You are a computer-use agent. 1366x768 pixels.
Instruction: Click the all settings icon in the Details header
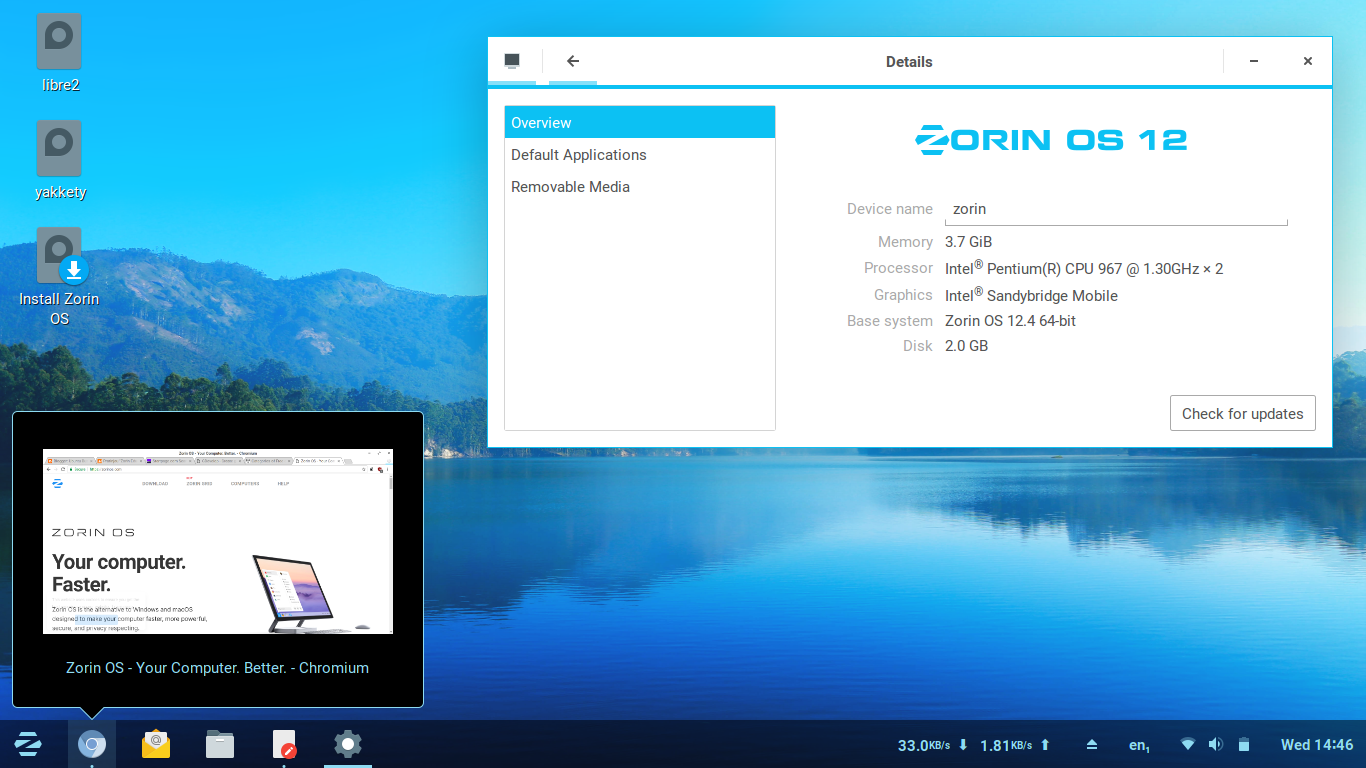coord(513,61)
